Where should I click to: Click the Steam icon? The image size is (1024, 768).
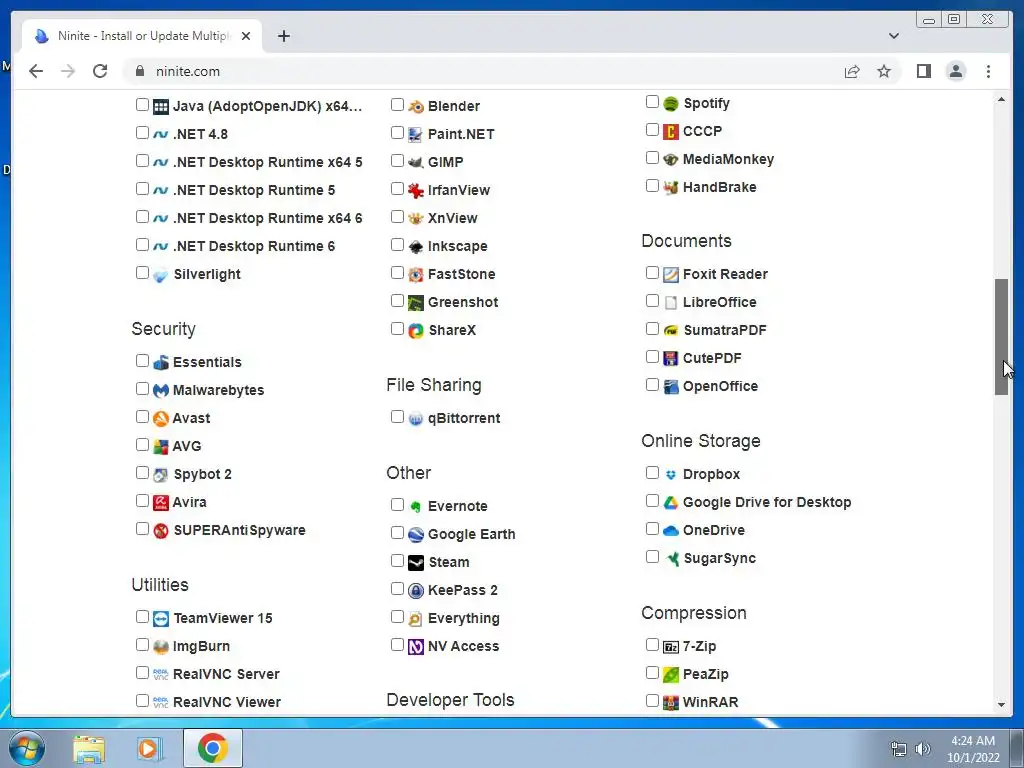pyautogui.click(x=415, y=562)
